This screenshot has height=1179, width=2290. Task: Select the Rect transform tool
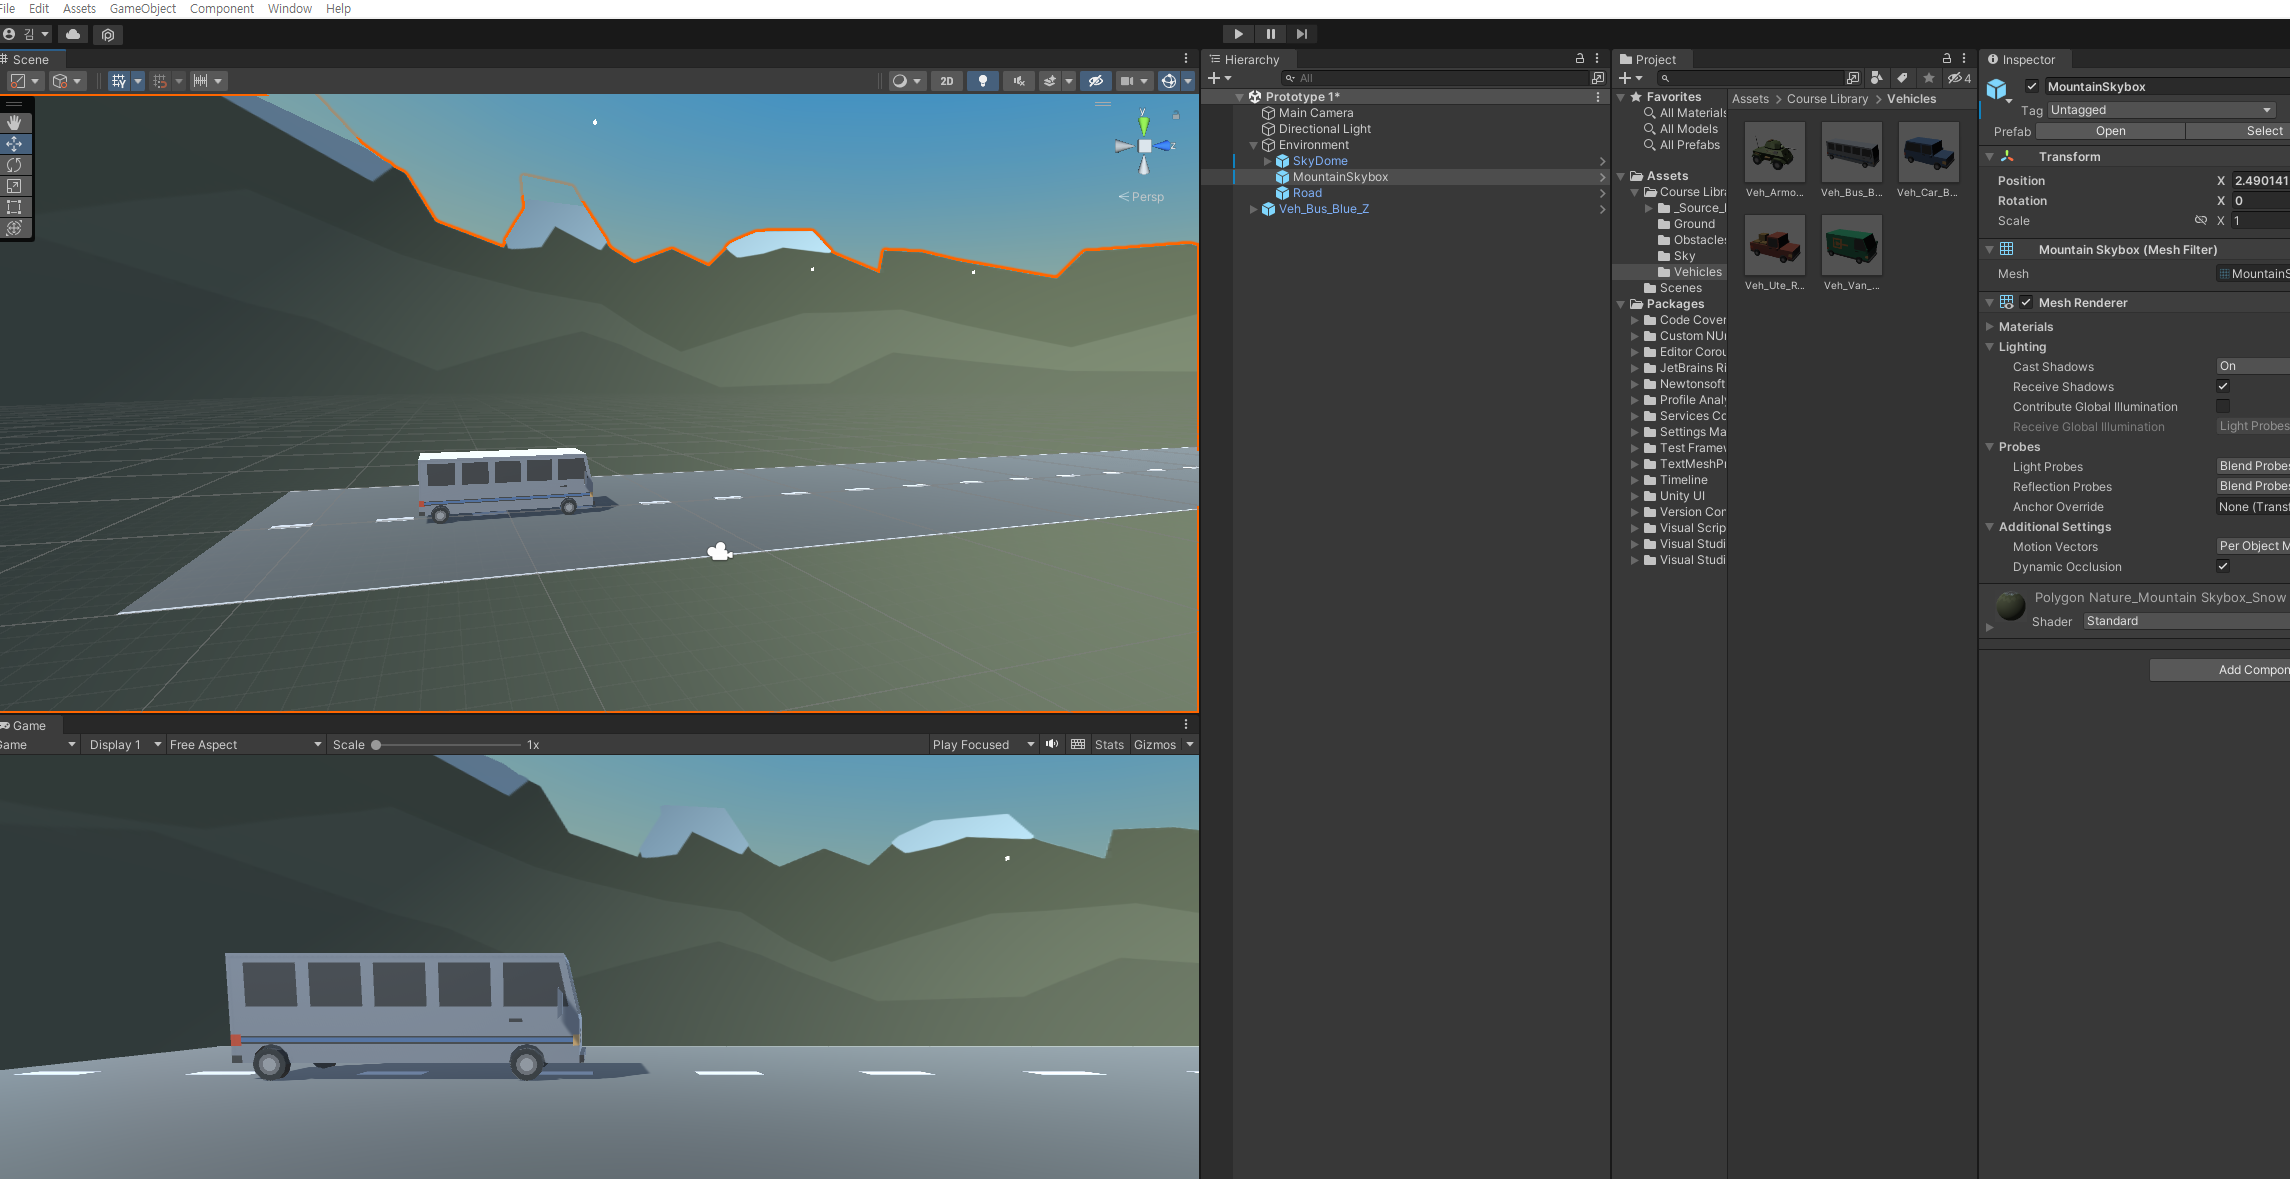click(x=14, y=207)
